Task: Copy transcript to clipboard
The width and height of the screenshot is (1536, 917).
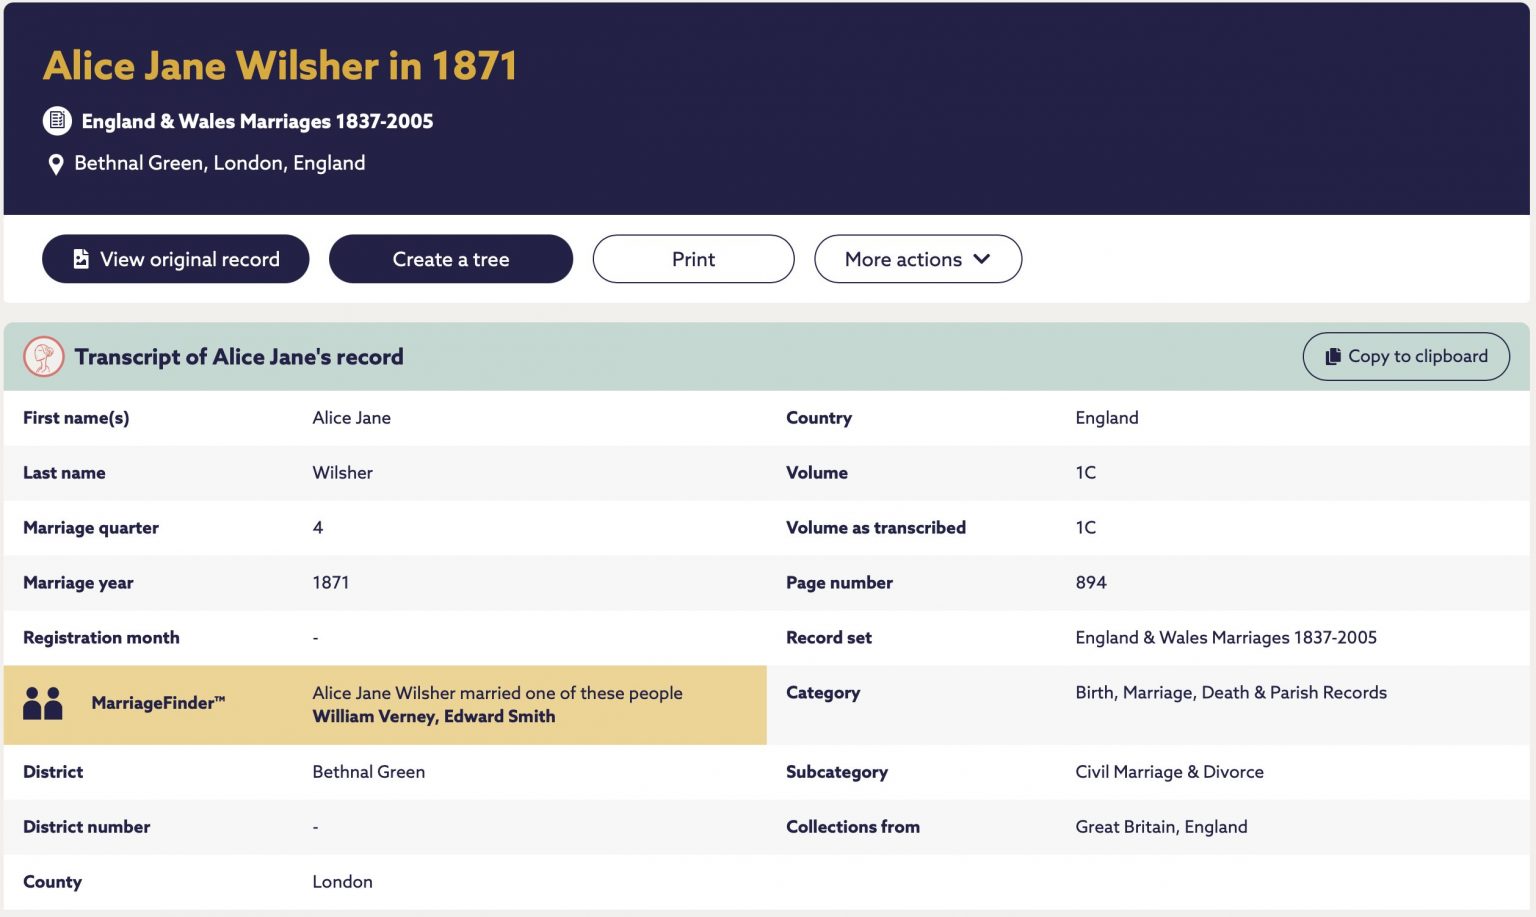Action: click(1406, 356)
